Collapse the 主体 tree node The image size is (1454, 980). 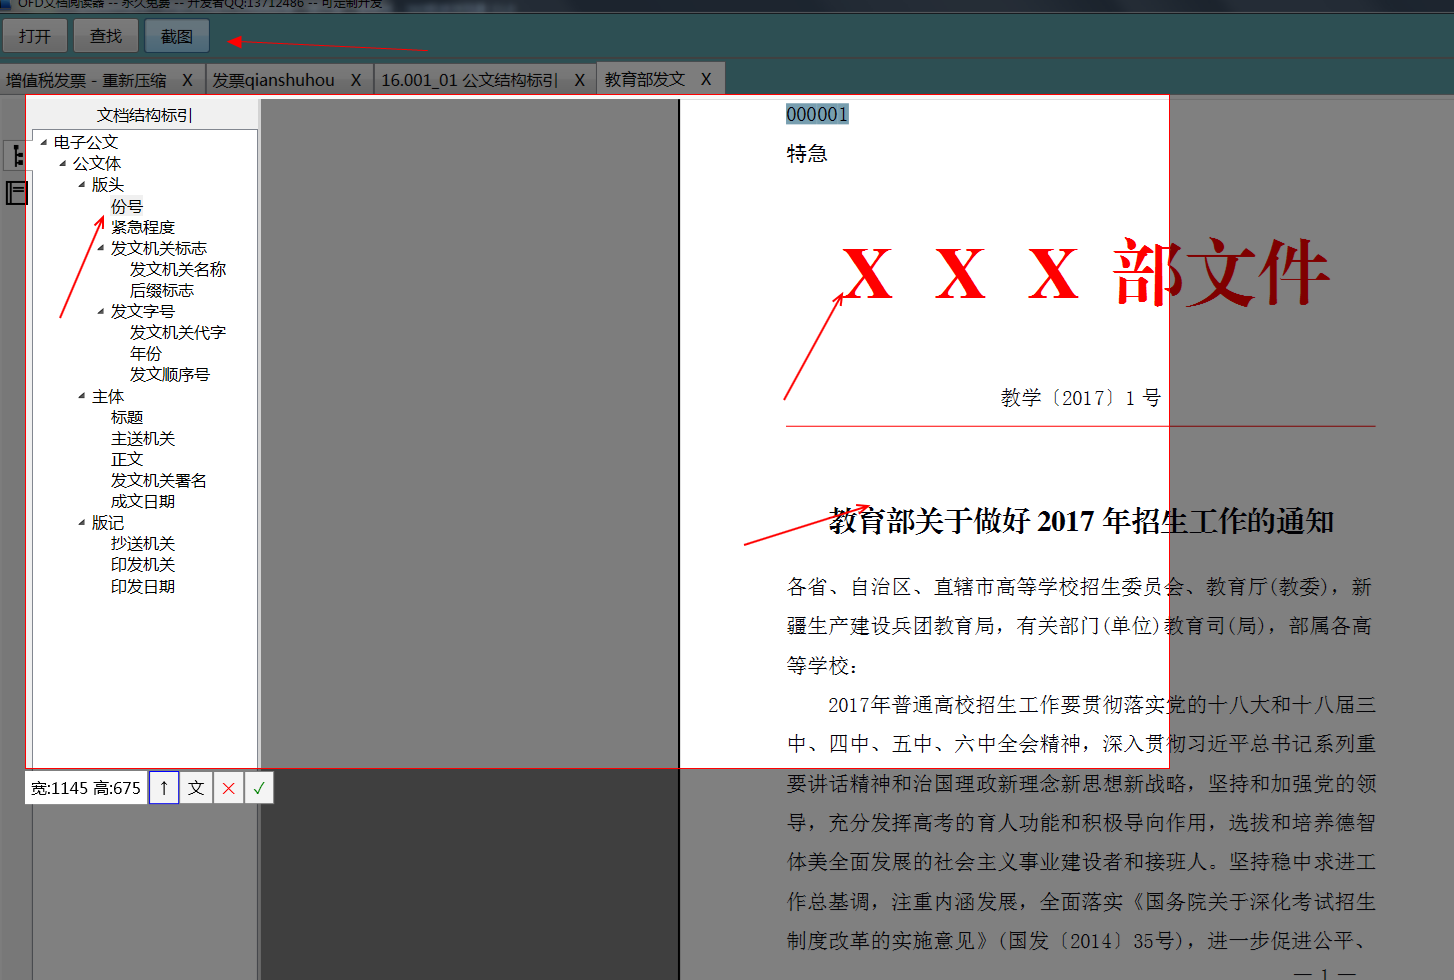82,397
